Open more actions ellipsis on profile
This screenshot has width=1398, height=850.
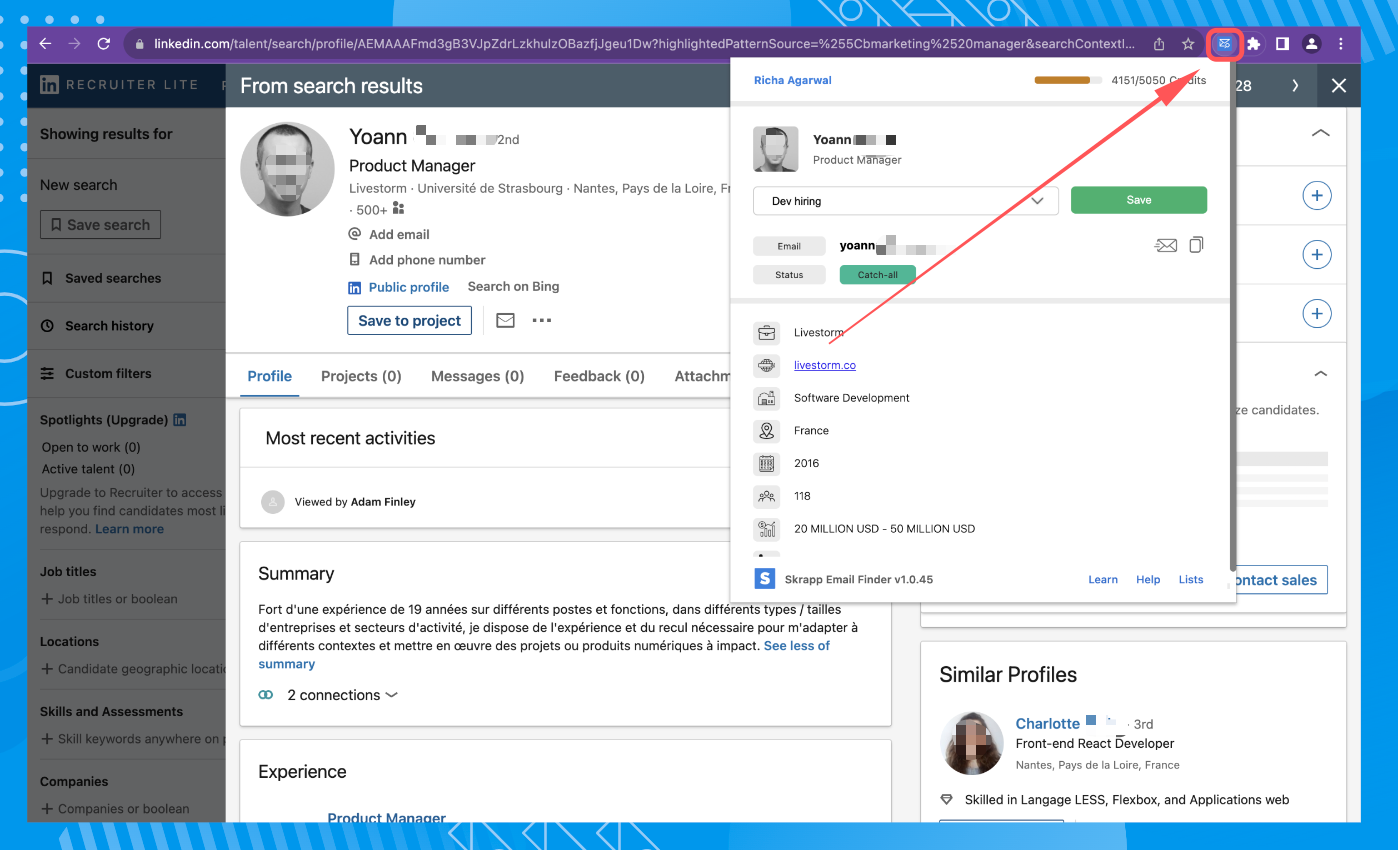pyautogui.click(x=542, y=321)
